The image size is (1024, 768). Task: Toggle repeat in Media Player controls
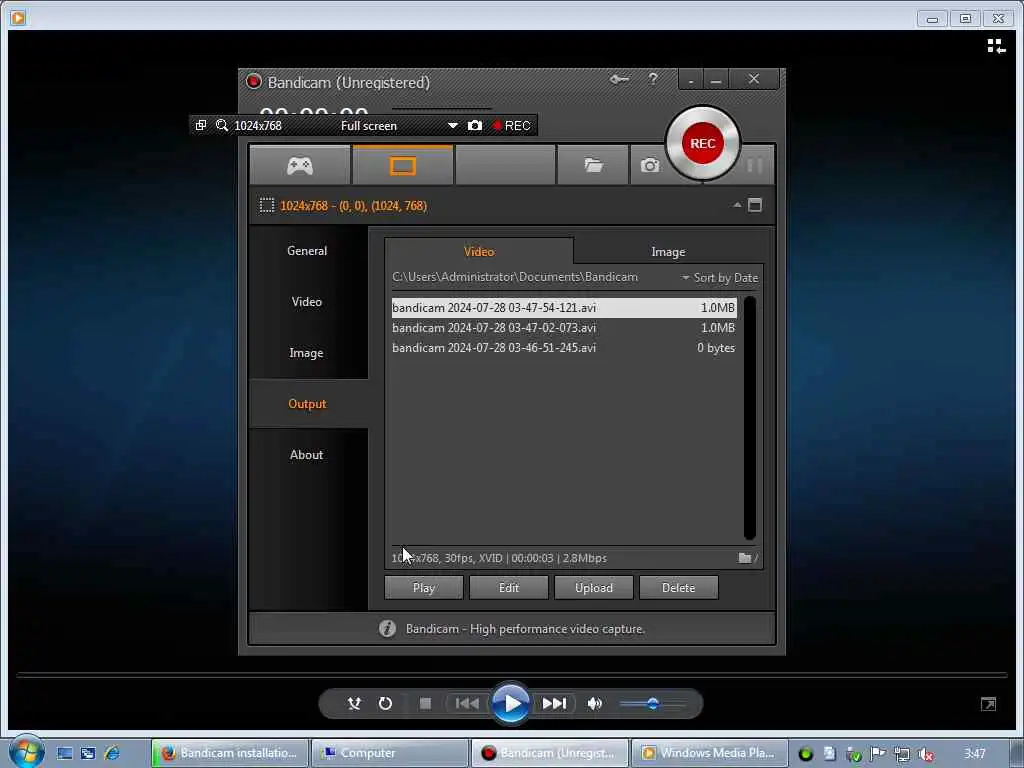[x=385, y=703]
